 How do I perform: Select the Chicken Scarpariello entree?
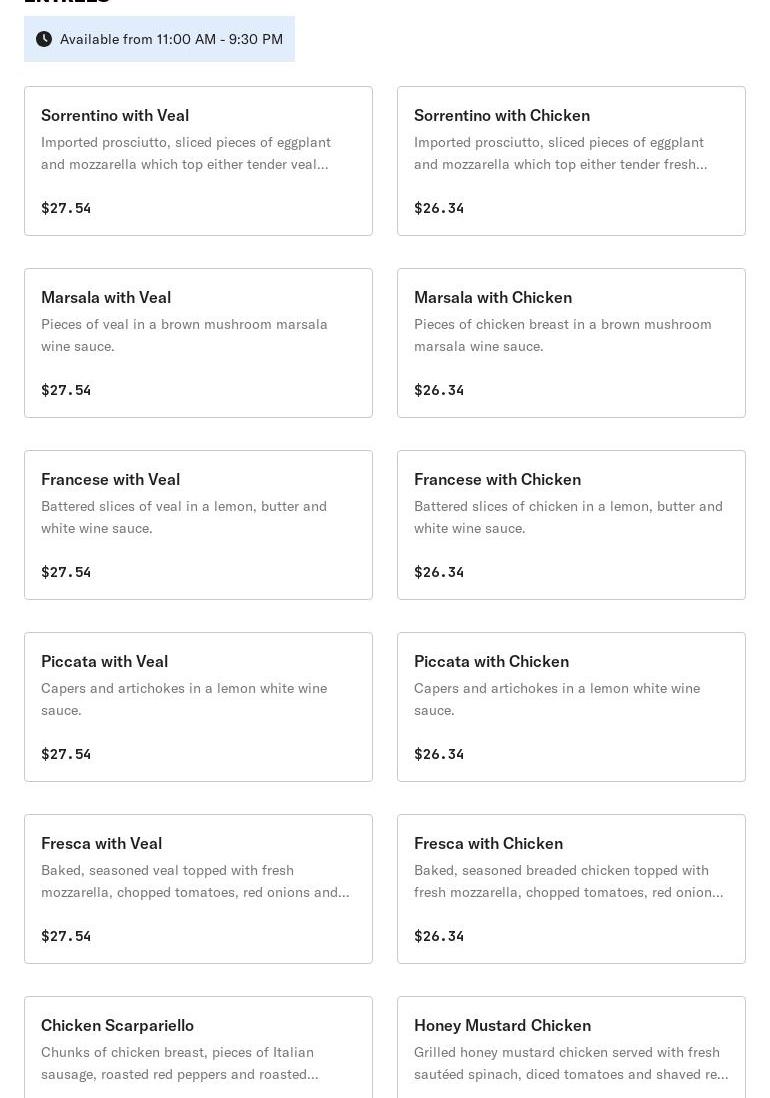(x=198, y=1050)
